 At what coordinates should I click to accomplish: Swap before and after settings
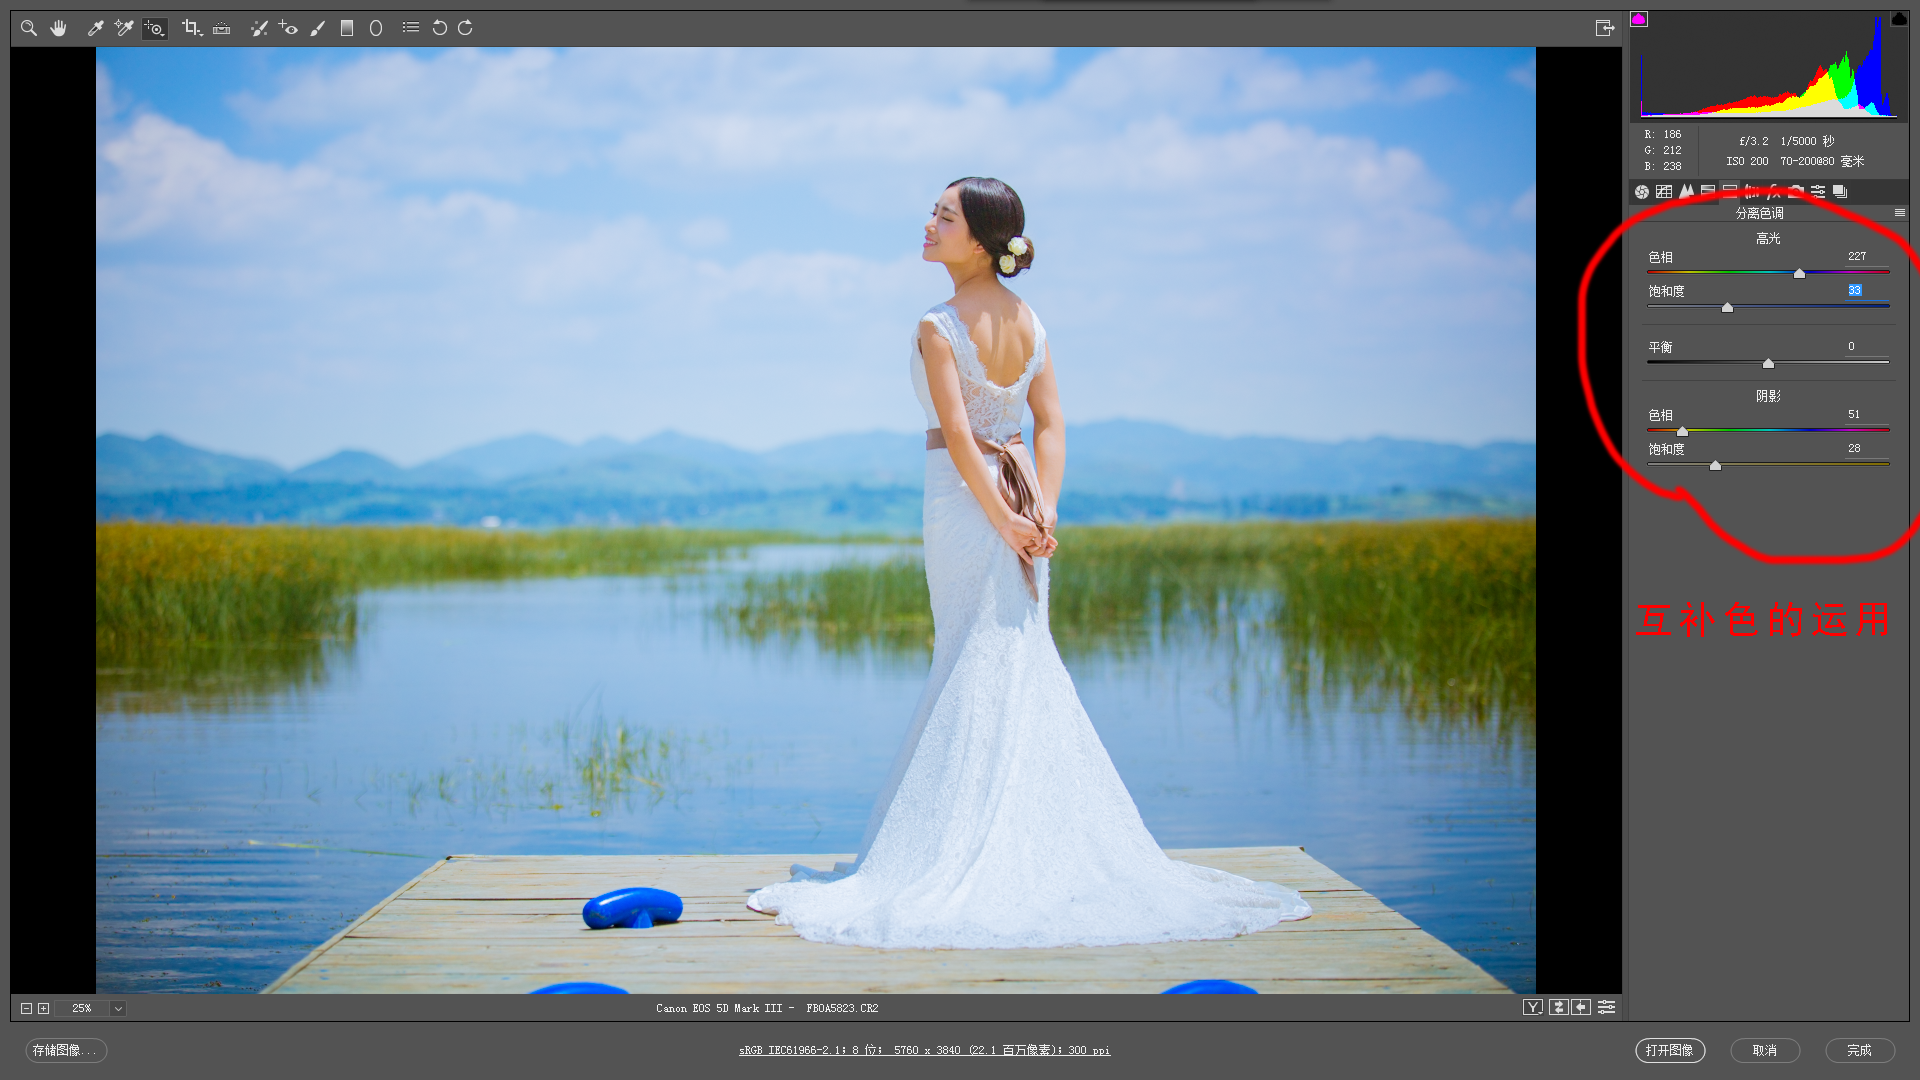pos(1559,1007)
